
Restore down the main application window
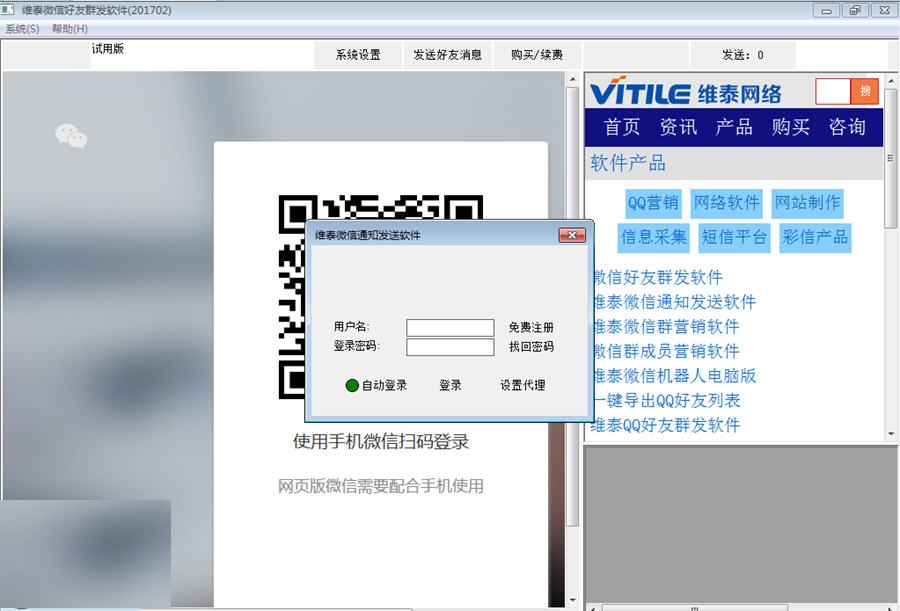point(855,10)
